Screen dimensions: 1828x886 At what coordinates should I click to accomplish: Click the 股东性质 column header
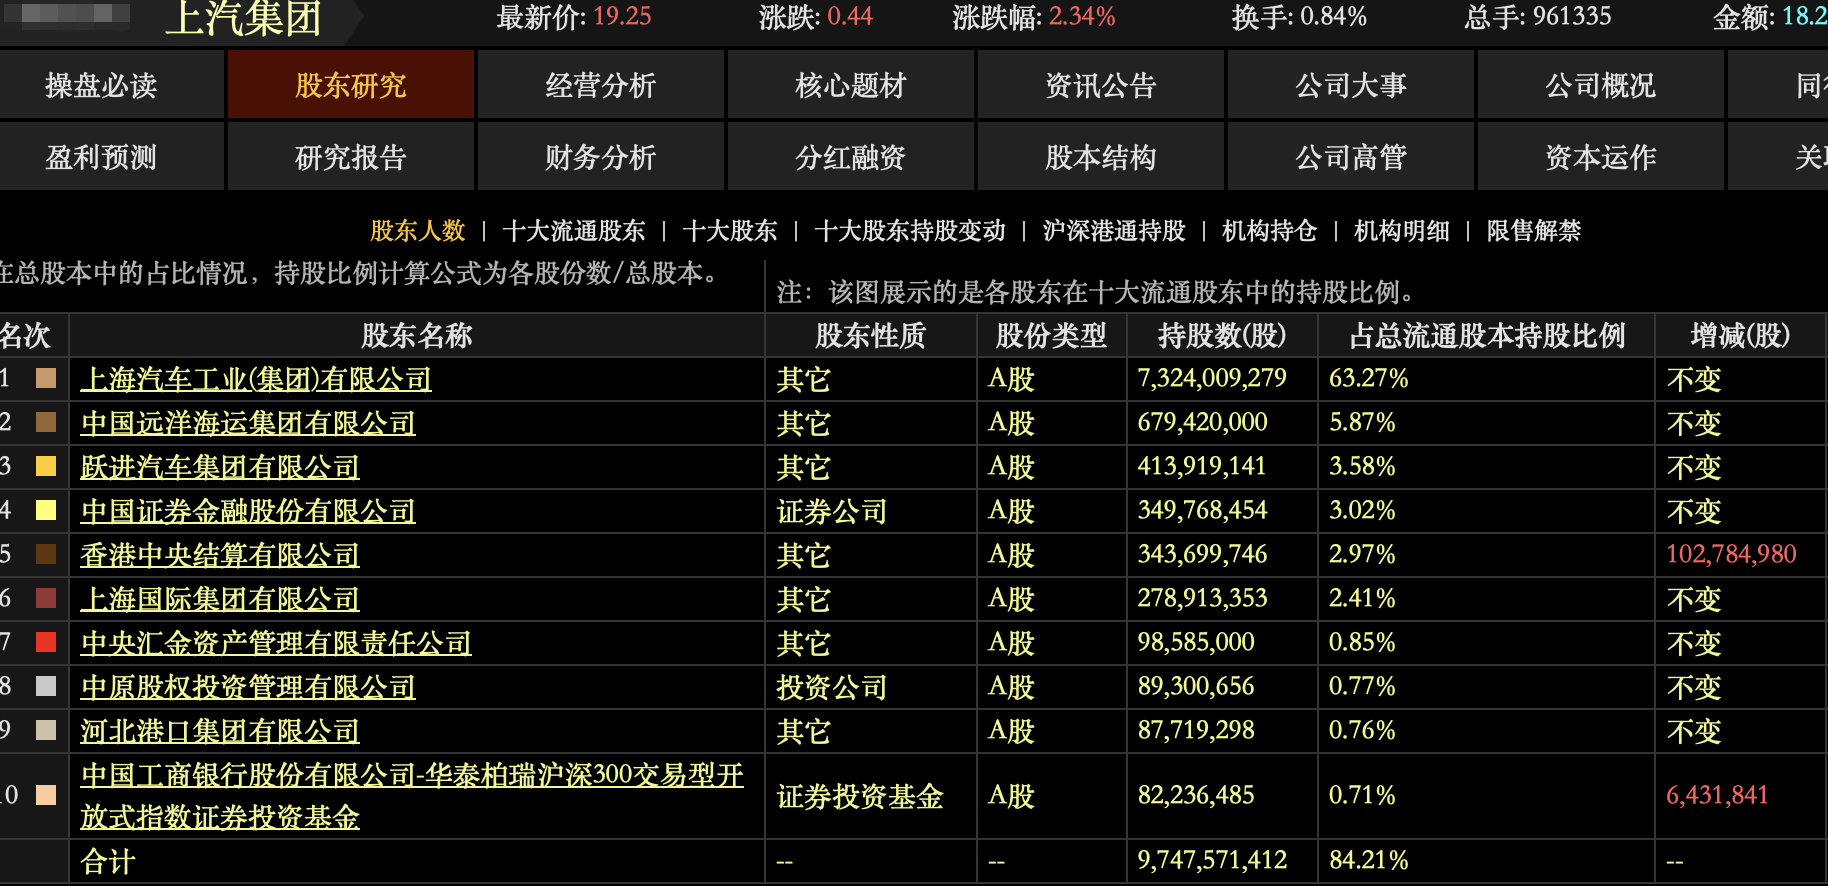pyautogui.click(x=871, y=336)
